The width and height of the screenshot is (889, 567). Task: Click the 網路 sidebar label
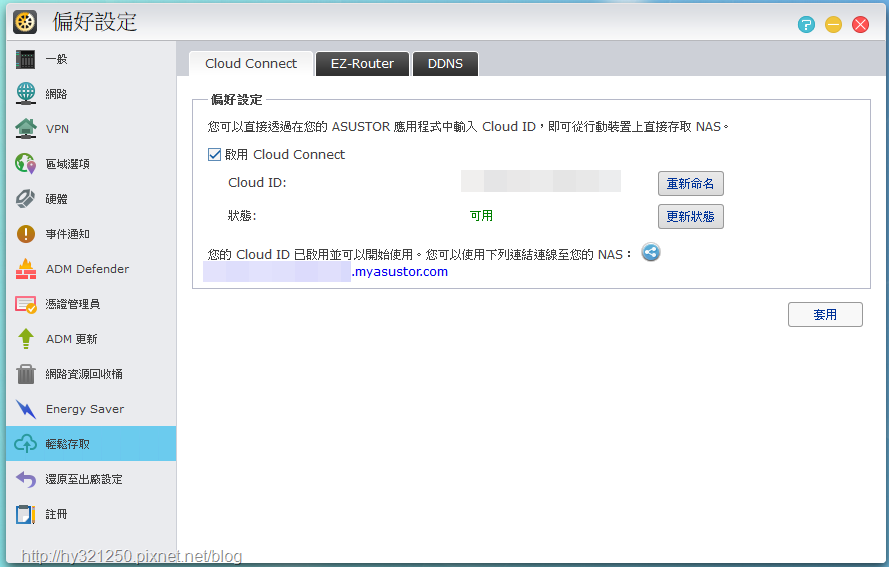(x=56, y=94)
